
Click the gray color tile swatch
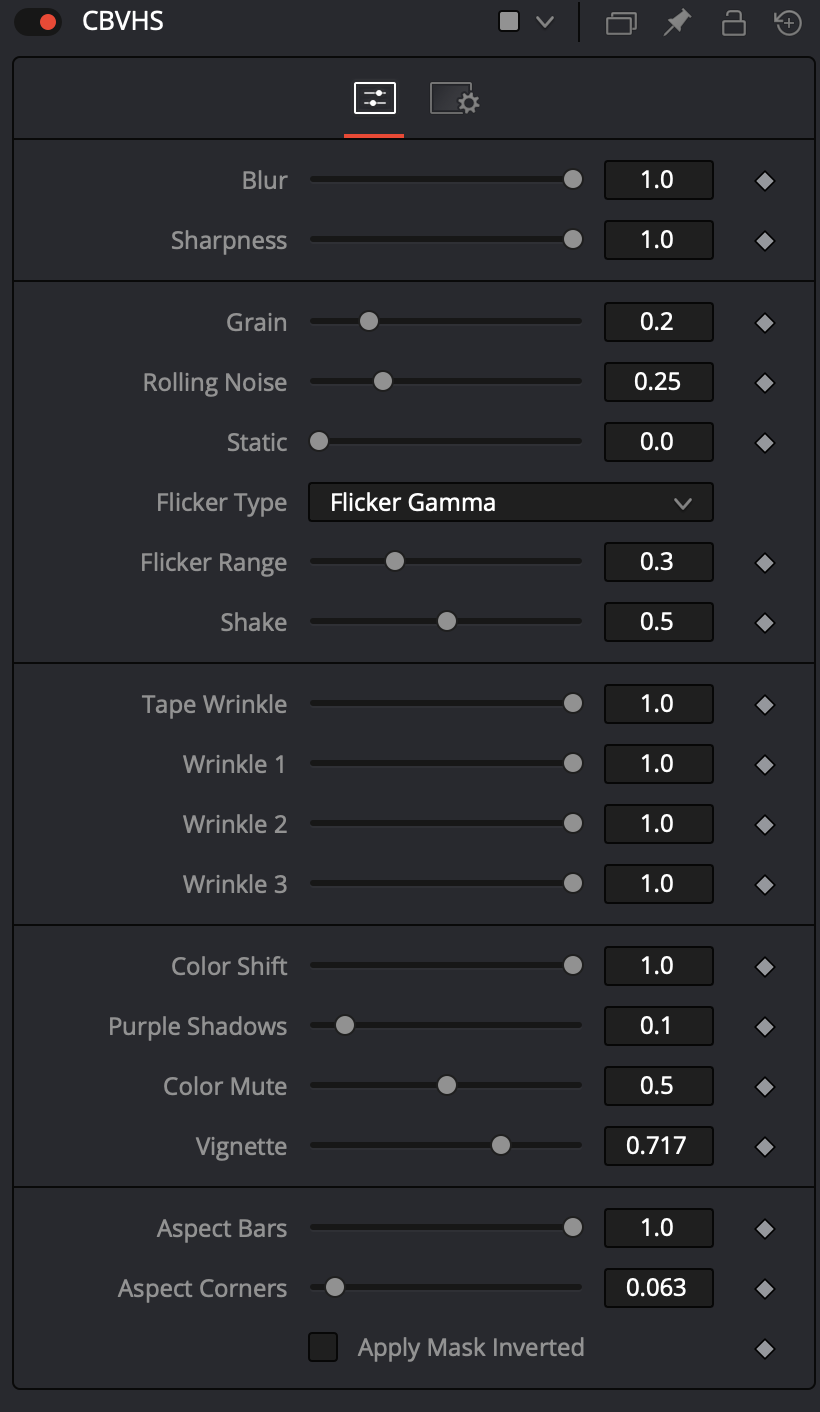(509, 22)
